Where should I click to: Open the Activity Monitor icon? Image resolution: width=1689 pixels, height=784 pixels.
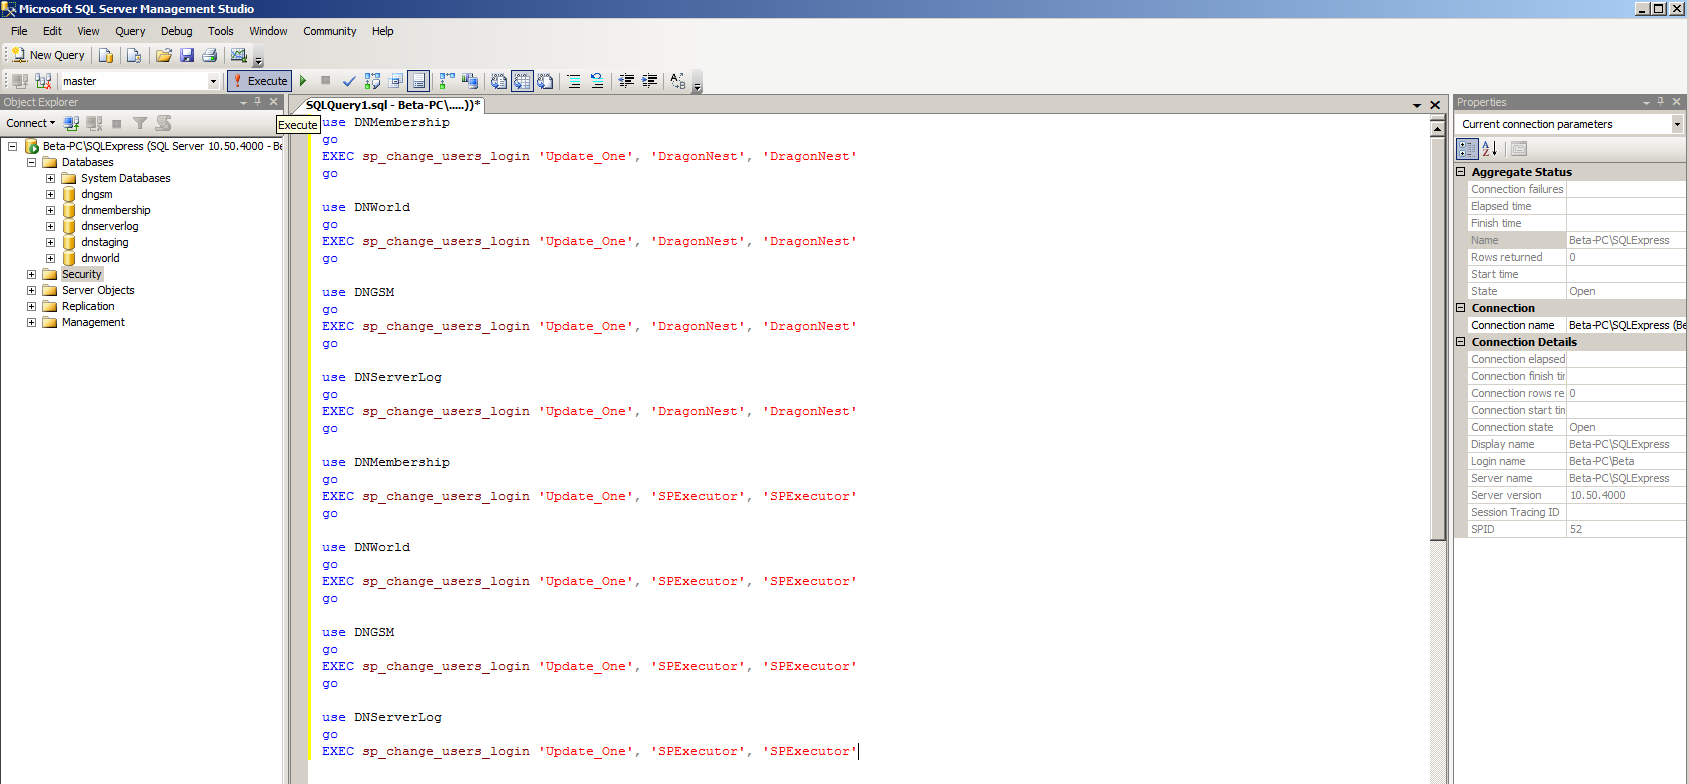coord(239,55)
